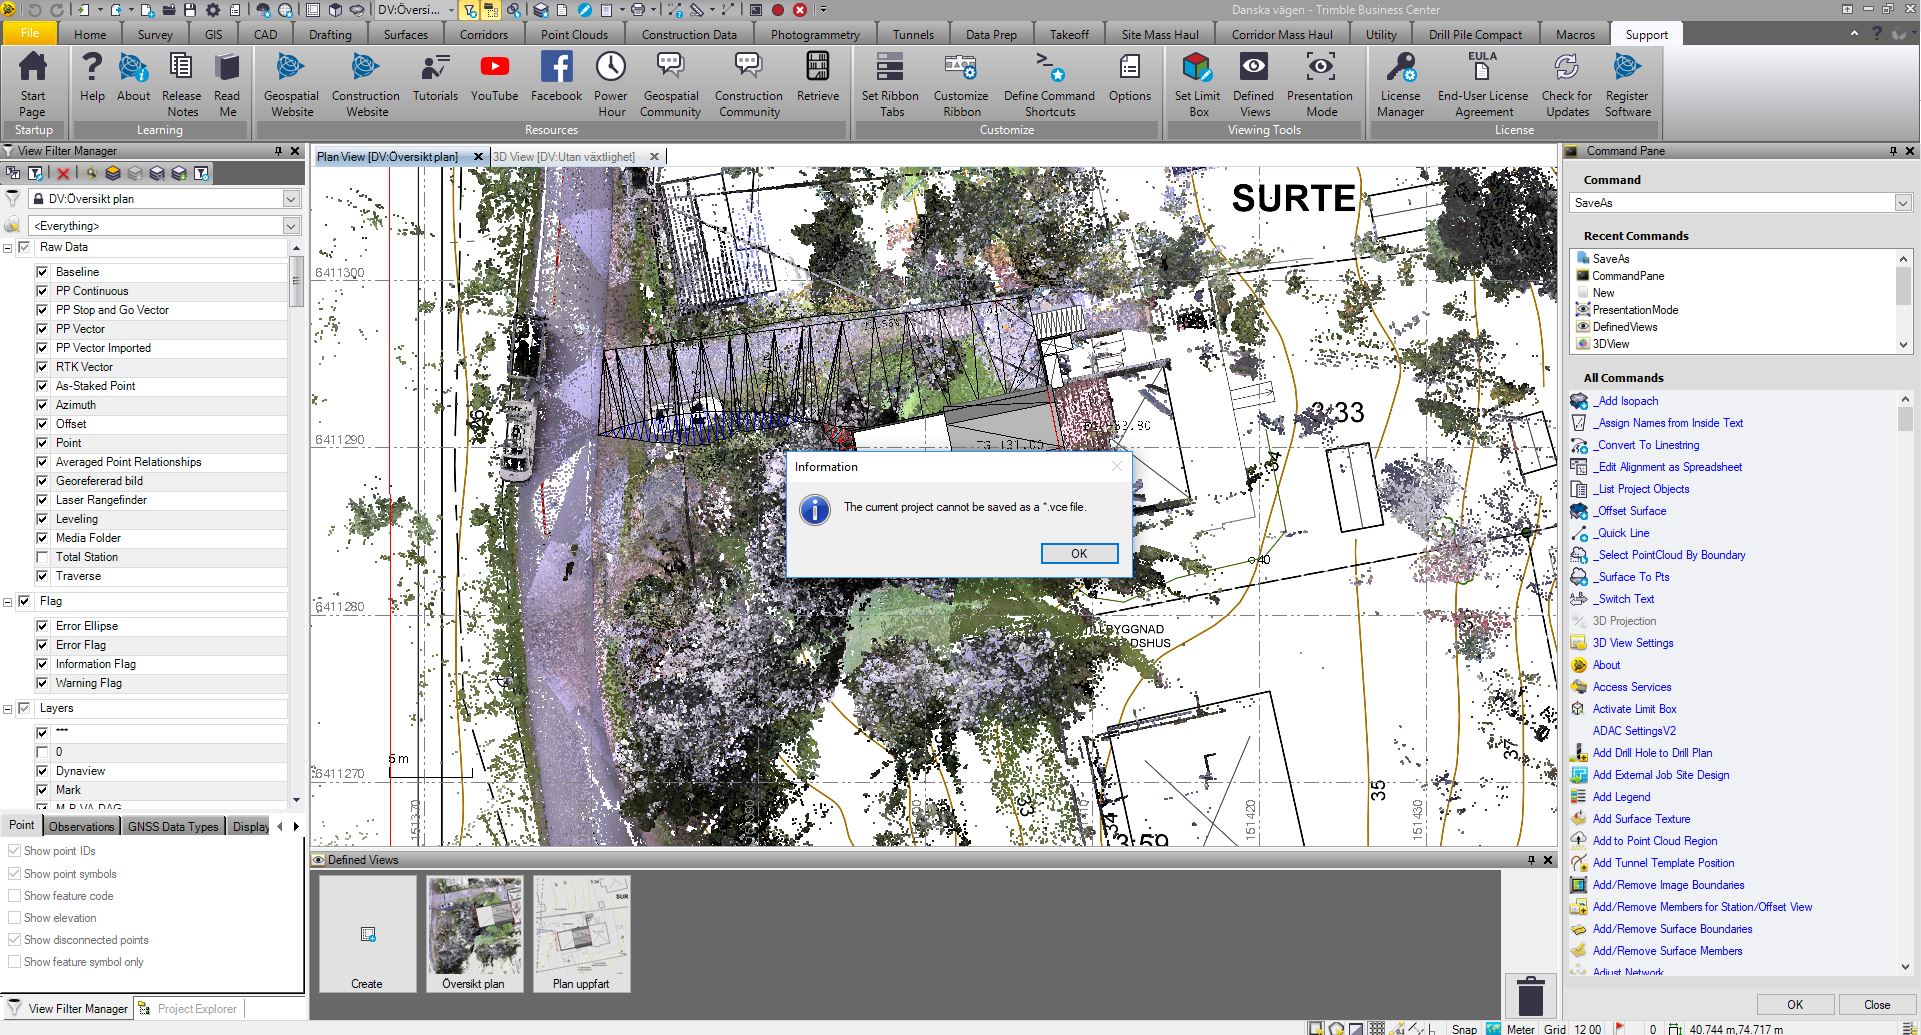Switch to 3D View Utan växtlighet tab
This screenshot has height=1035, width=1921.
pyautogui.click(x=563, y=157)
